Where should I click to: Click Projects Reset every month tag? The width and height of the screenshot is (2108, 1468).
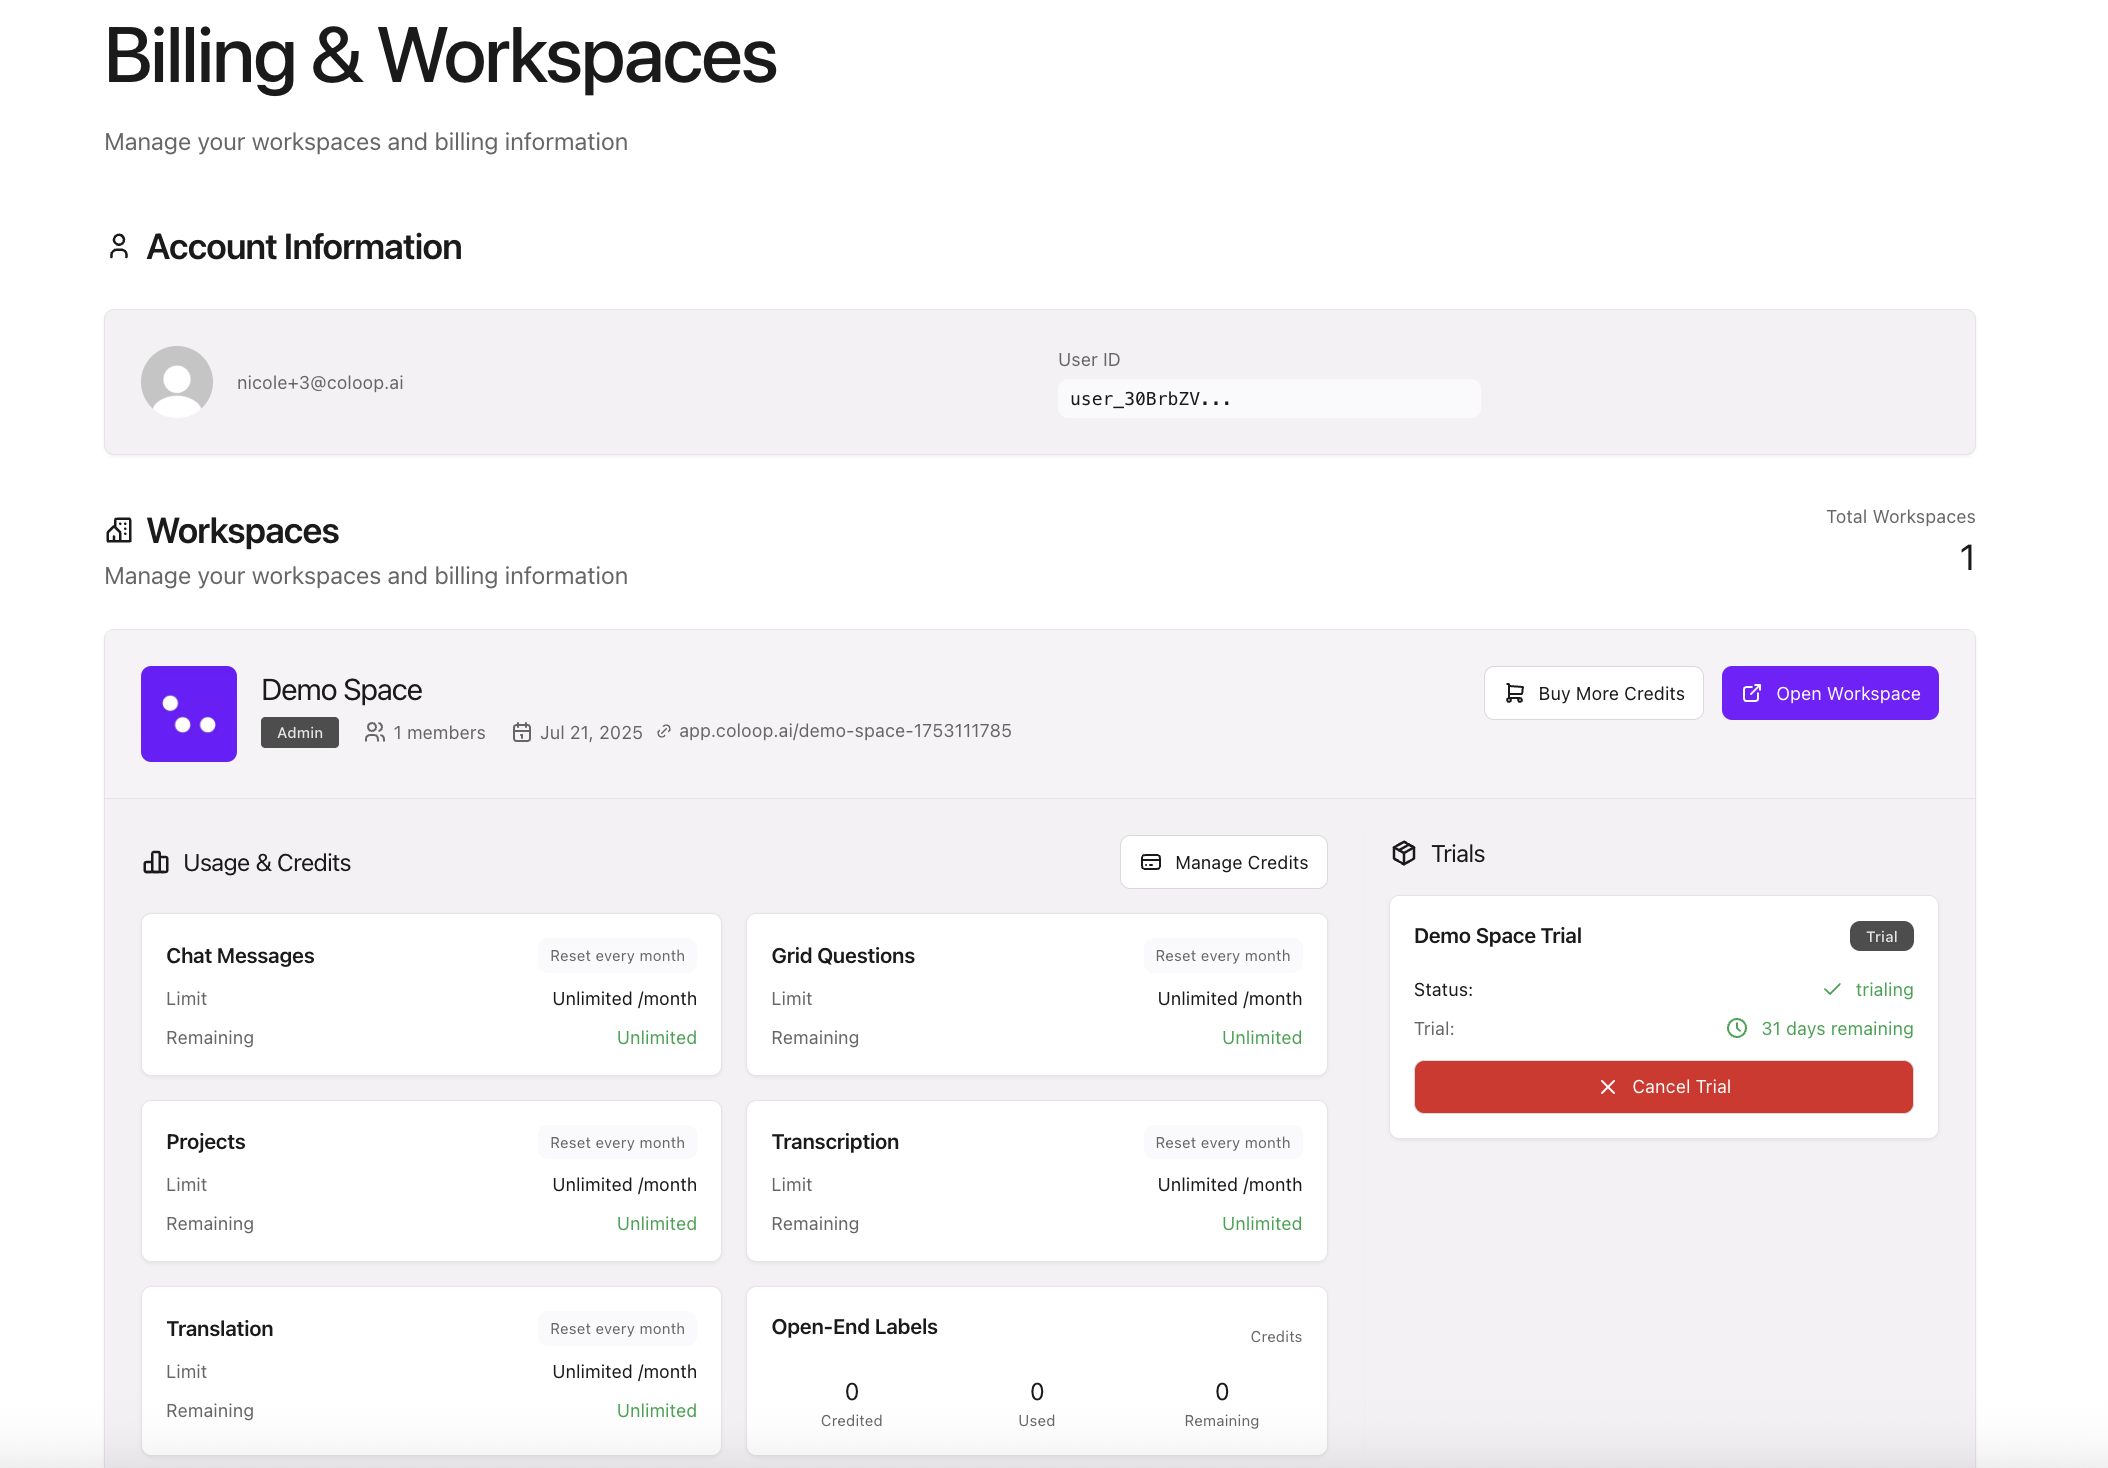point(617,1142)
